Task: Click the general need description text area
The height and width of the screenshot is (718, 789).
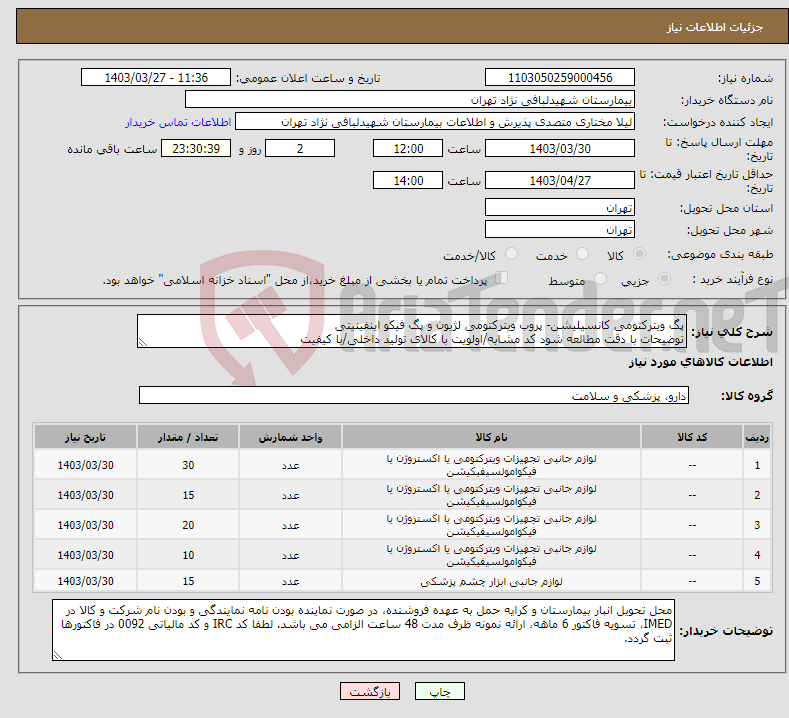Action: [x=412, y=332]
